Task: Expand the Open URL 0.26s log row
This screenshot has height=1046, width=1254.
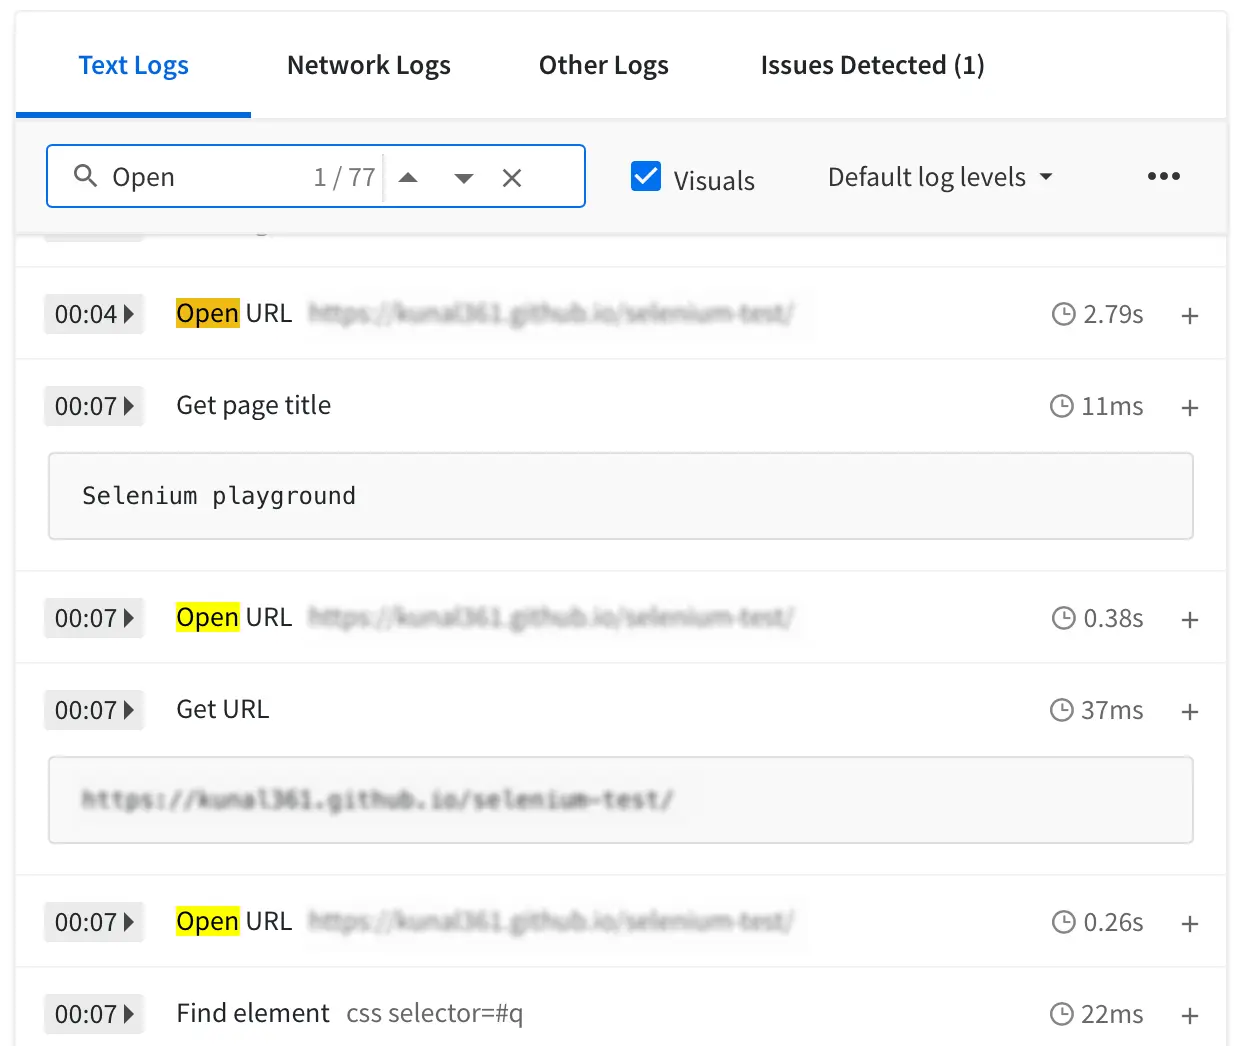Action: pyautogui.click(x=1189, y=924)
